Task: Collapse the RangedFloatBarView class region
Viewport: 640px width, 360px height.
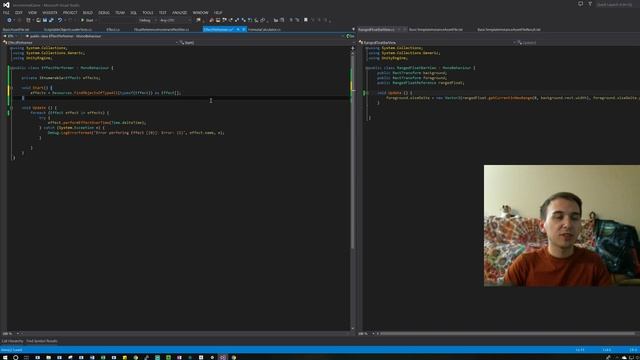Action: (367, 68)
